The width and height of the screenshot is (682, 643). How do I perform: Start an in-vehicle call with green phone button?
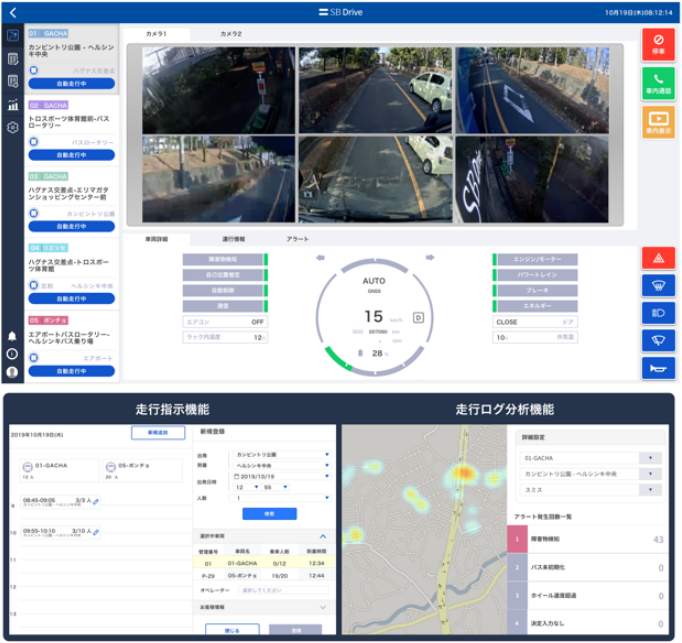pyautogui.click(x=658, y=83)
